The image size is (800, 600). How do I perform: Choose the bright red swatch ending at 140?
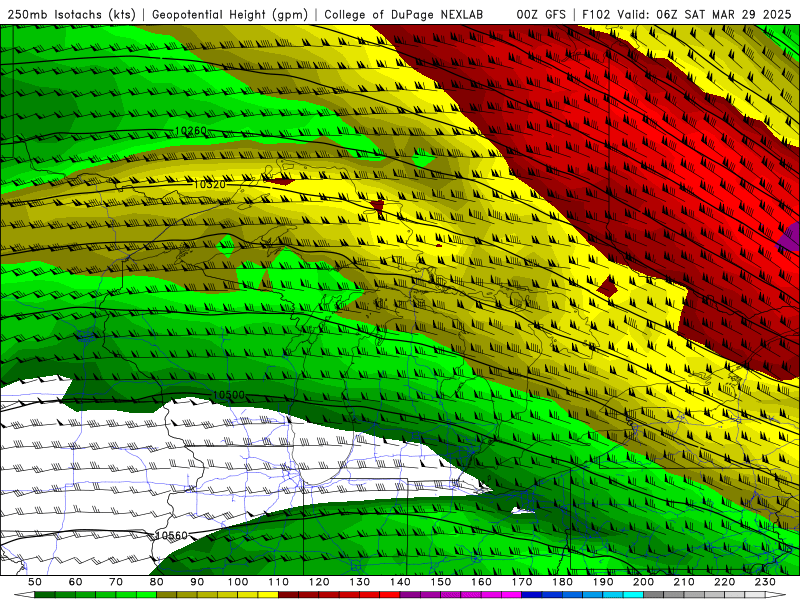390,594
